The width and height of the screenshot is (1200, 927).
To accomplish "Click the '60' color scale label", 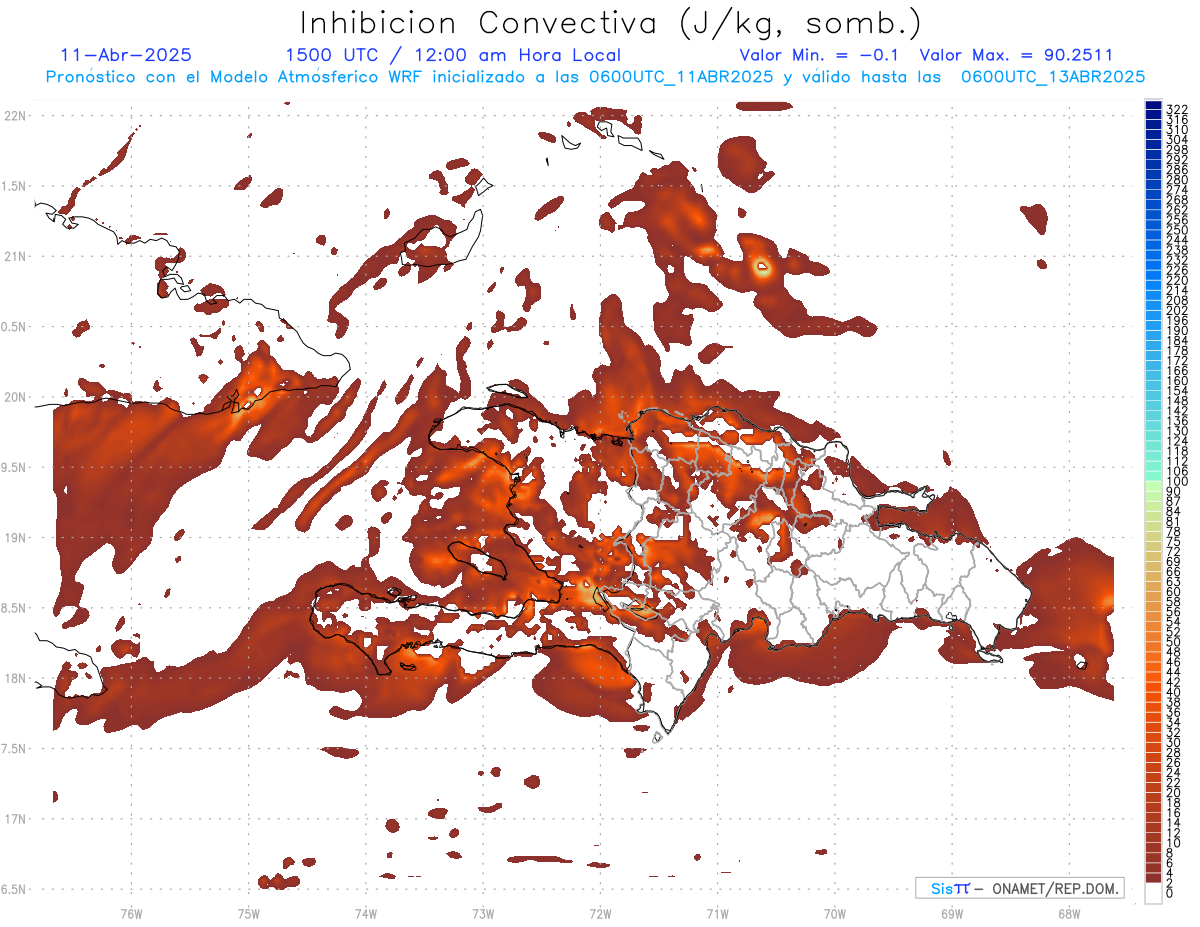I will 1174,591.
